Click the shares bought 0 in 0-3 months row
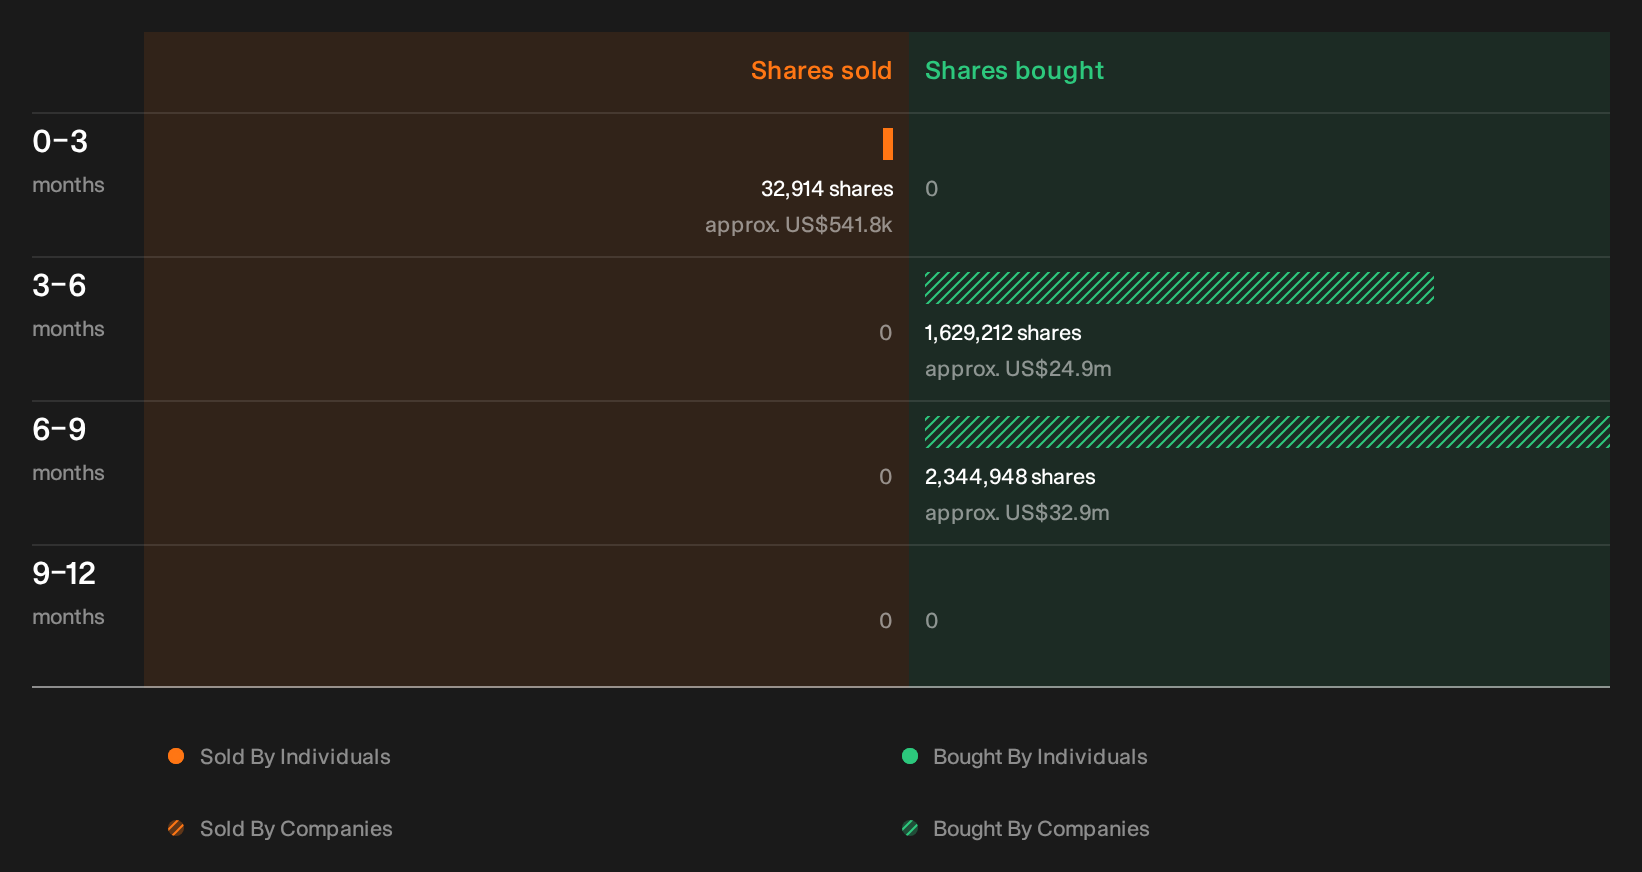The image size is (1642, 872). [931, 189]
